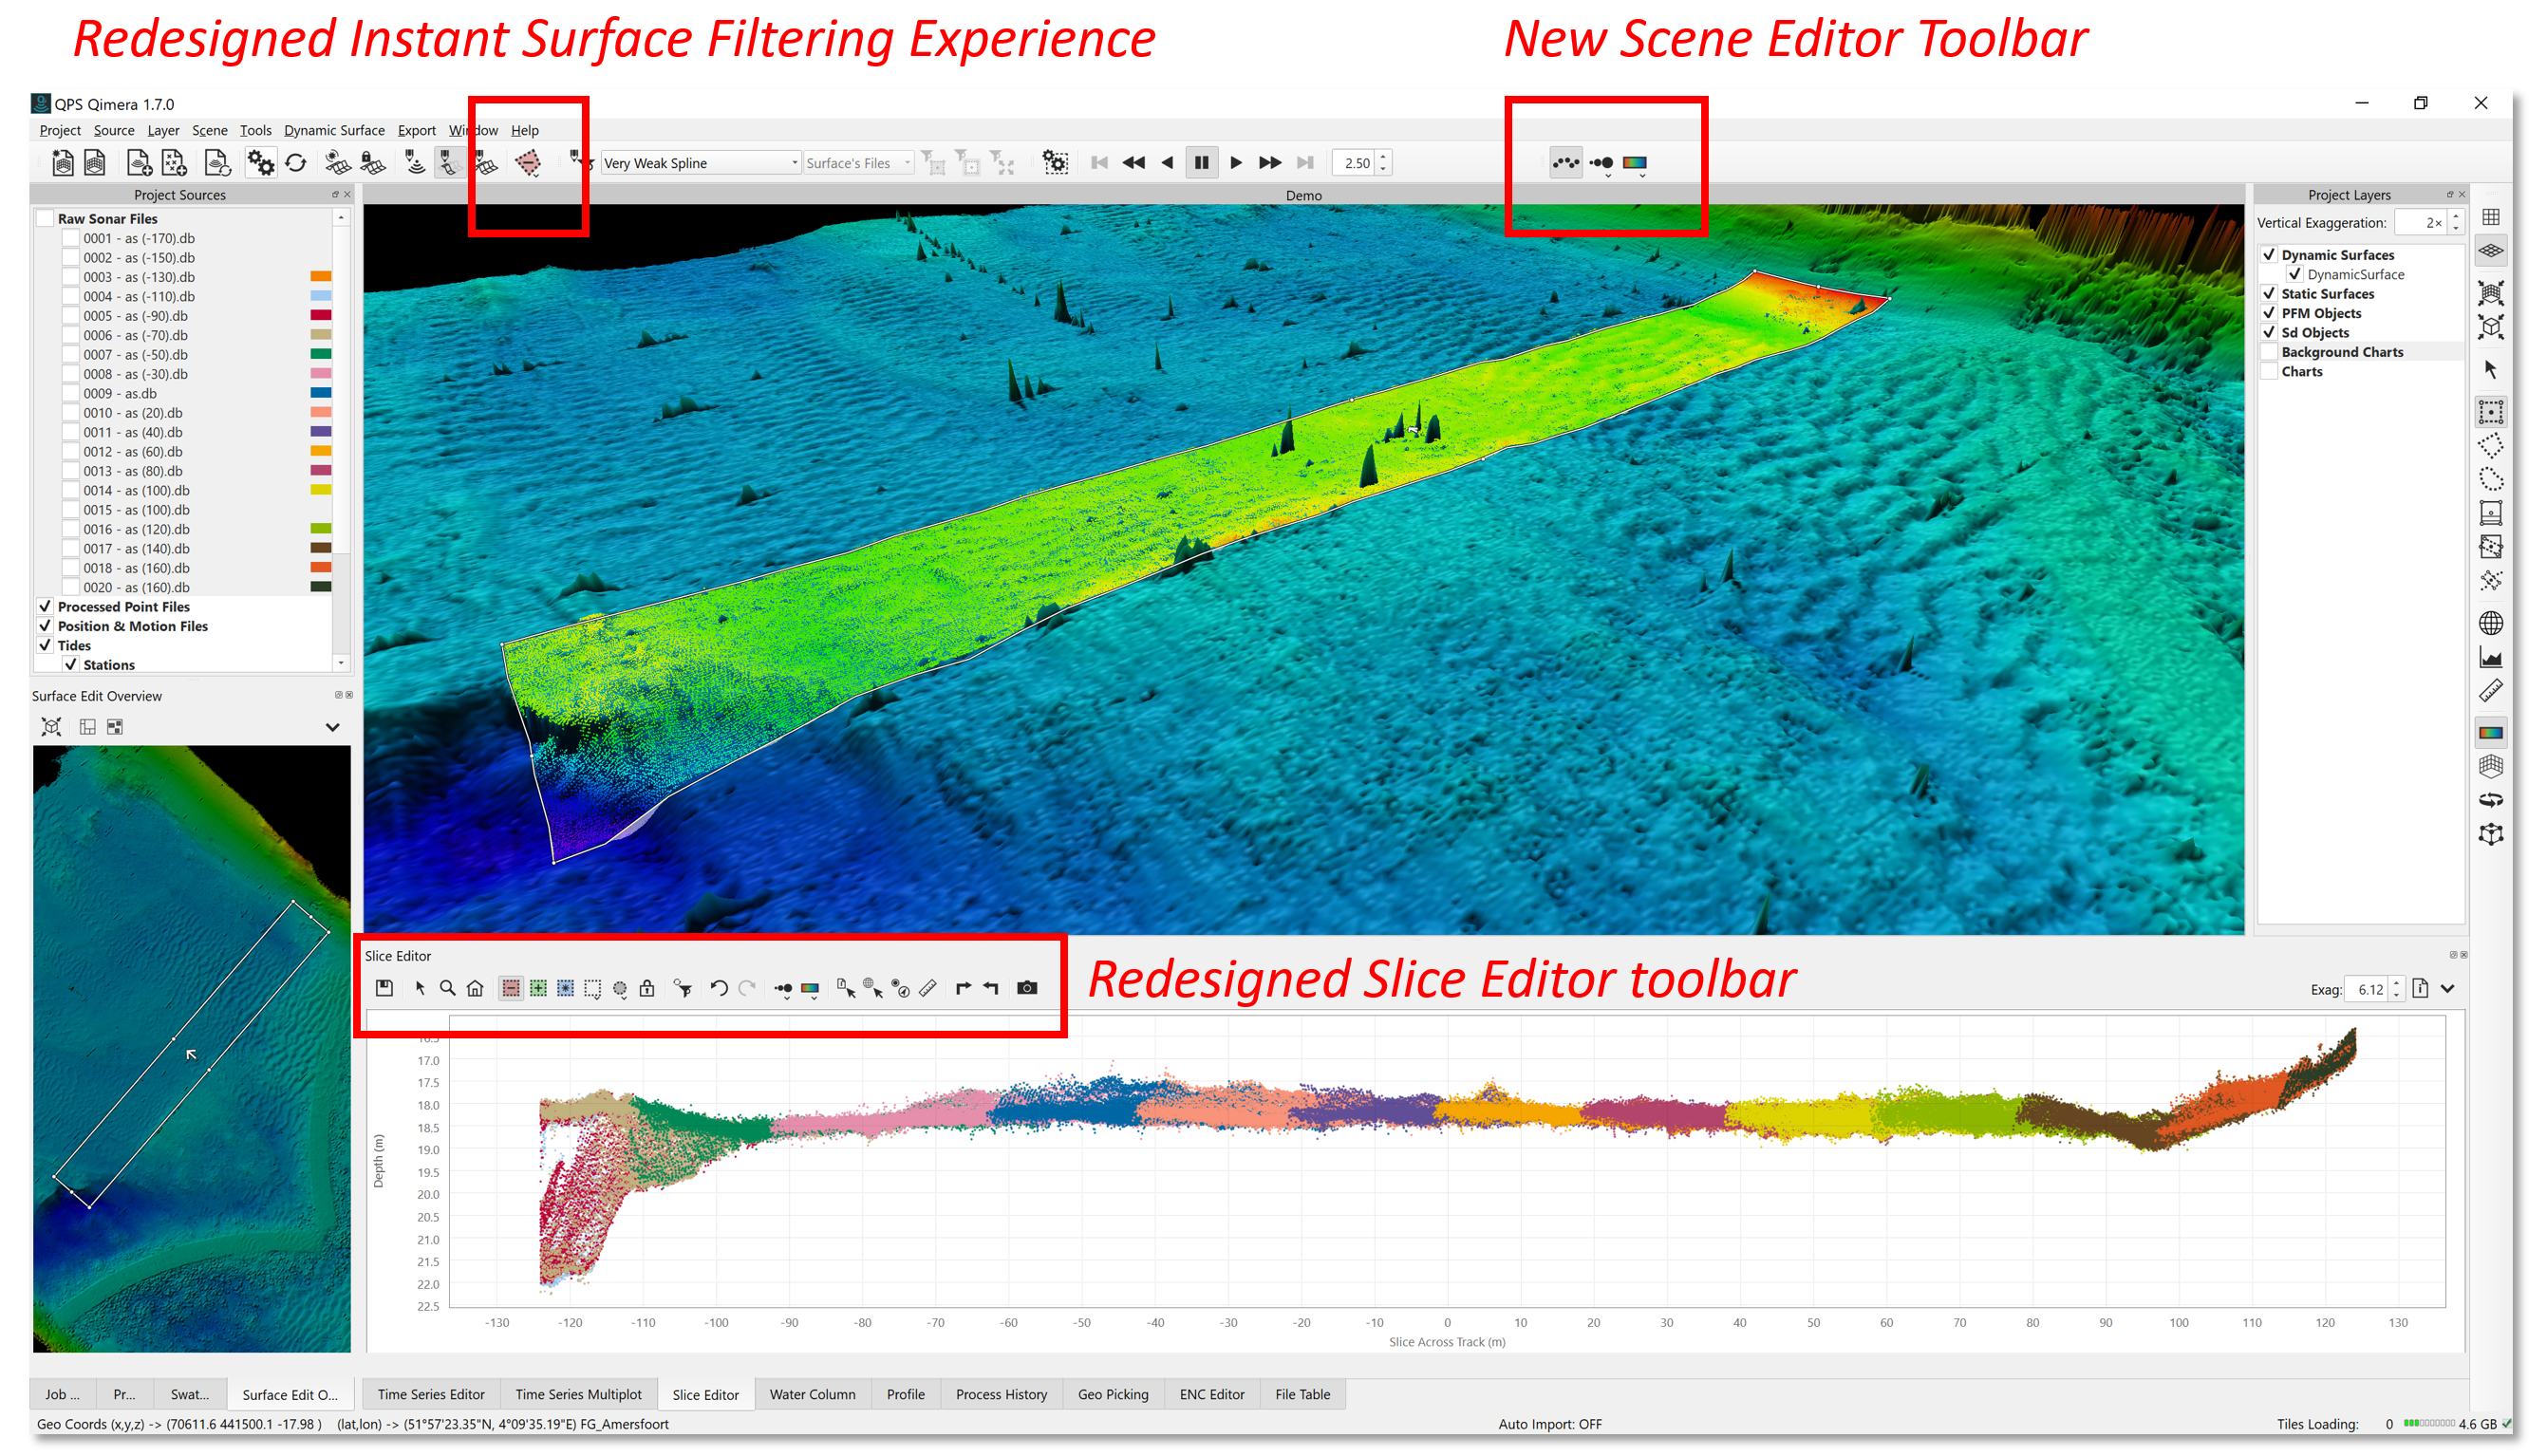
Task: Open the Dynamic Surface menu
Action: point(333,130)
